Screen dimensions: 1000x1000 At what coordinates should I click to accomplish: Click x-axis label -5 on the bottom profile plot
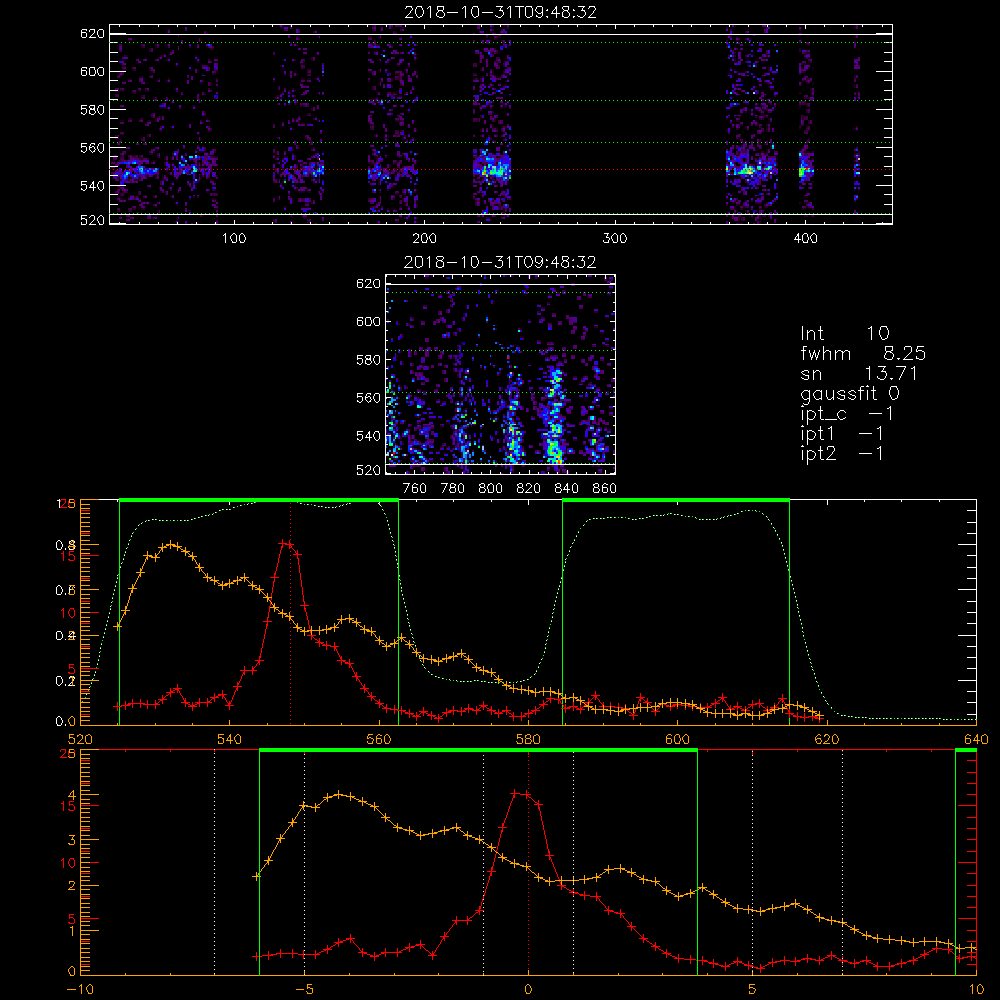click(x=304, y=989)
